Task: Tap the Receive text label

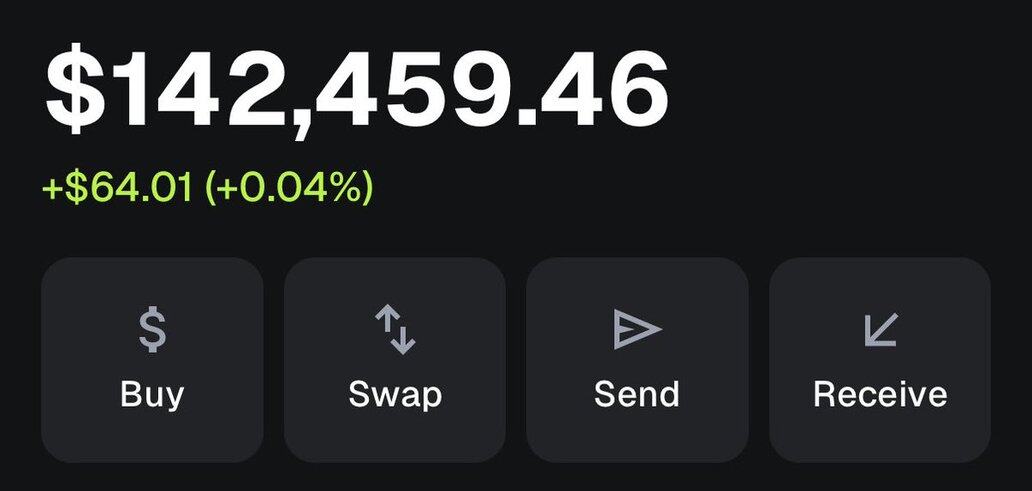Action: pos(880,393)
